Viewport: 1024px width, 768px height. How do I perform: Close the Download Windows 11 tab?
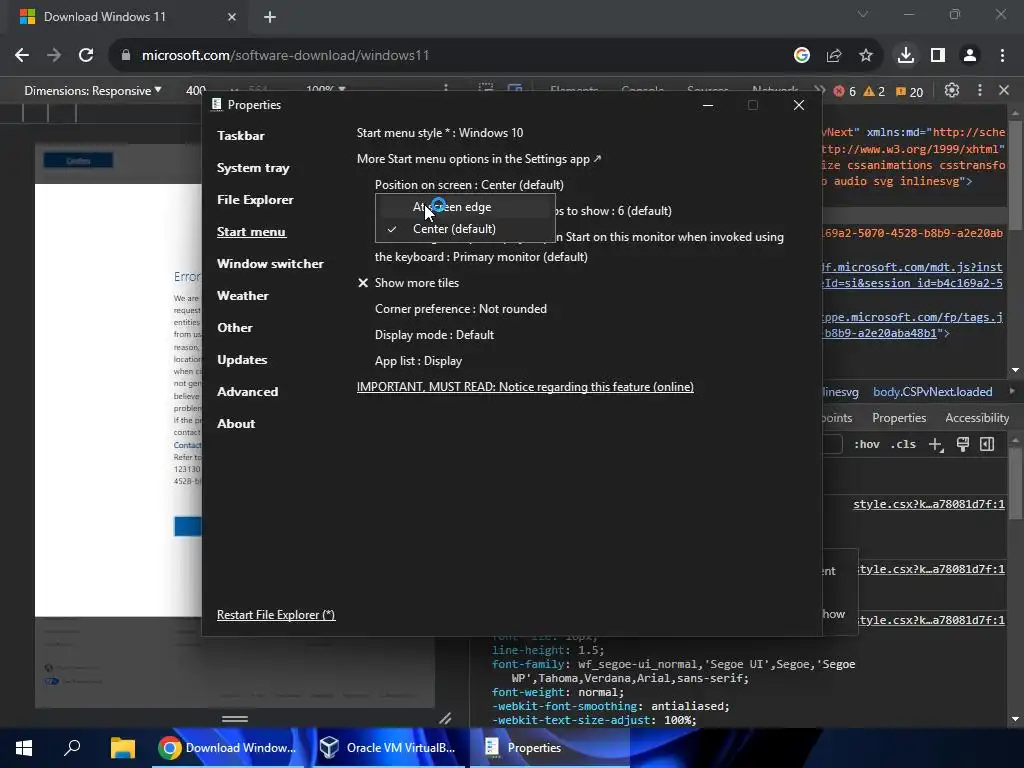click(x=232, y=17)
